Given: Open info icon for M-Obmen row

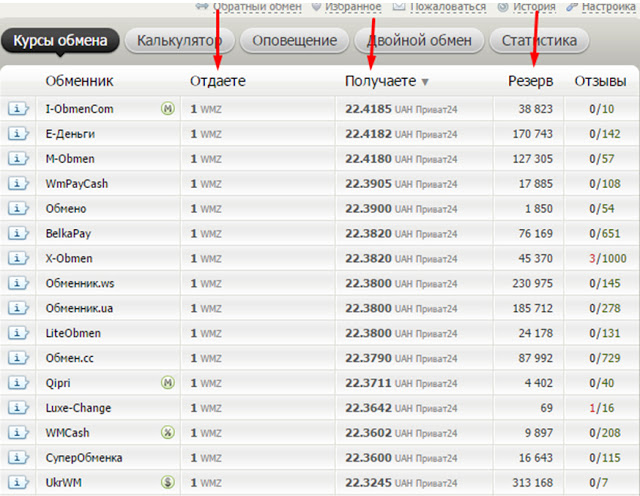Looking at the screenshot, I should click(18, 159).
